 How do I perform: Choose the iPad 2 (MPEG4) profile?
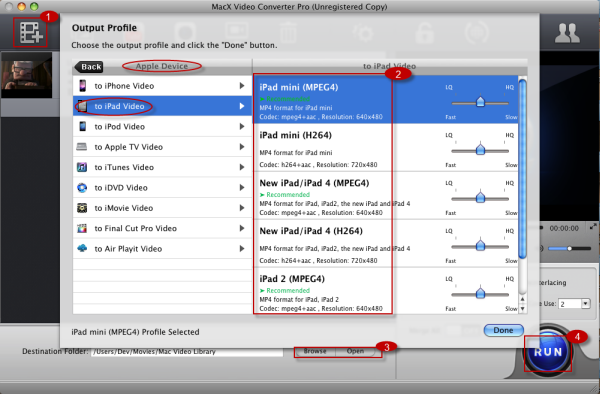tap(386, 291)
